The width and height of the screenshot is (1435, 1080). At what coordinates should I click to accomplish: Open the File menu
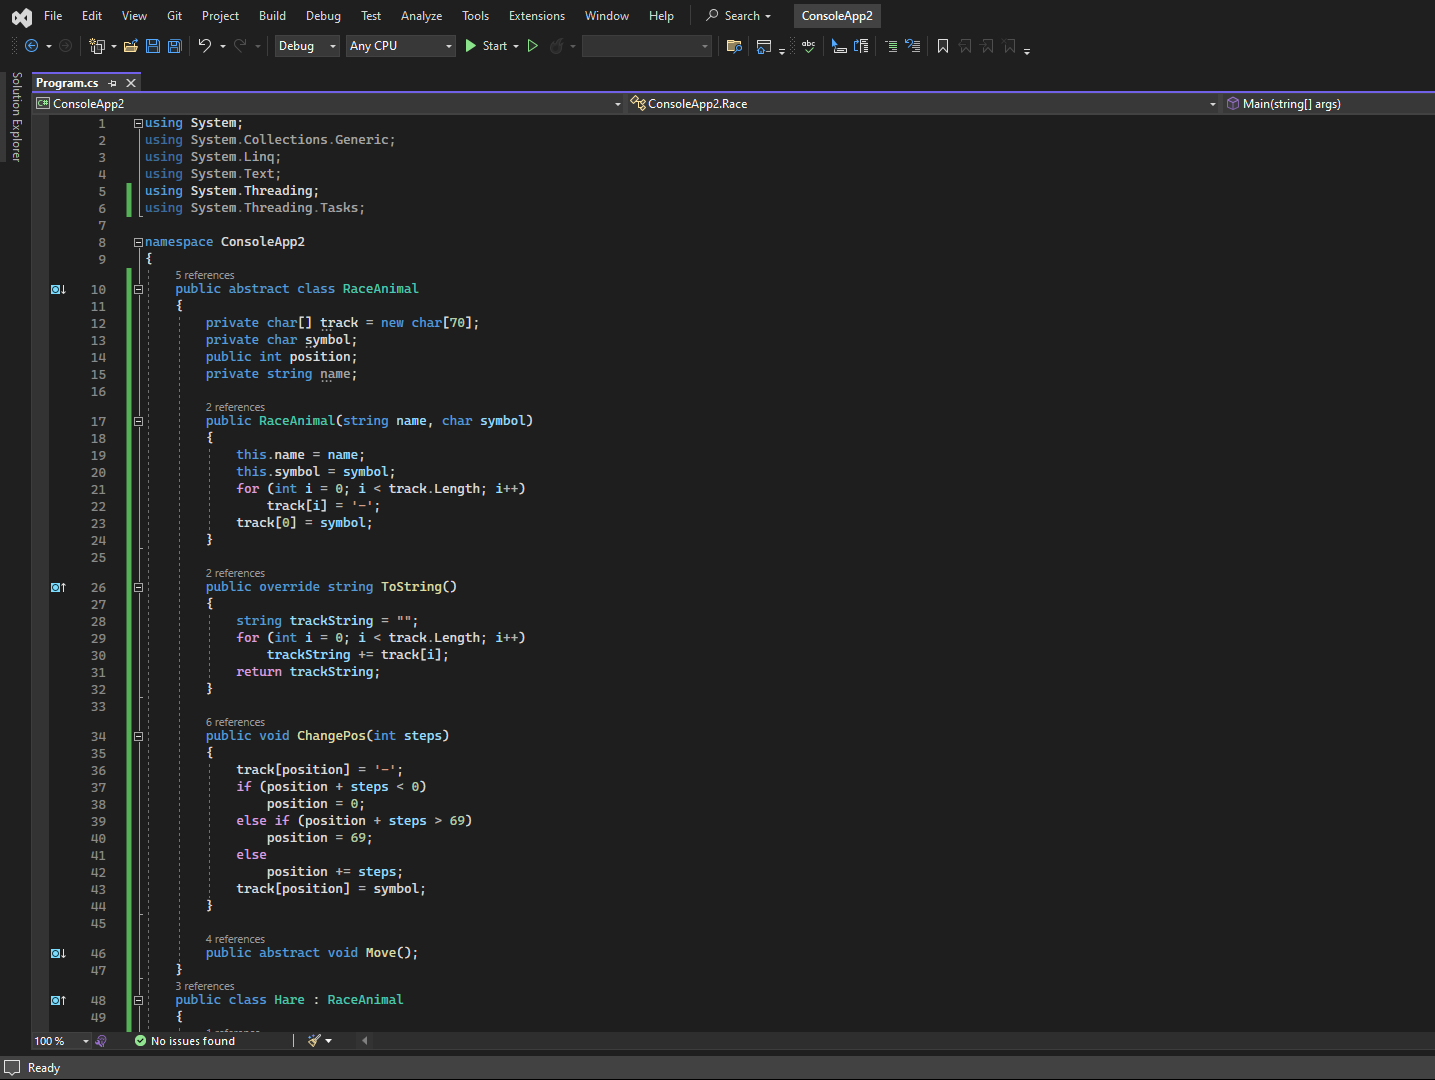[53, 16]
